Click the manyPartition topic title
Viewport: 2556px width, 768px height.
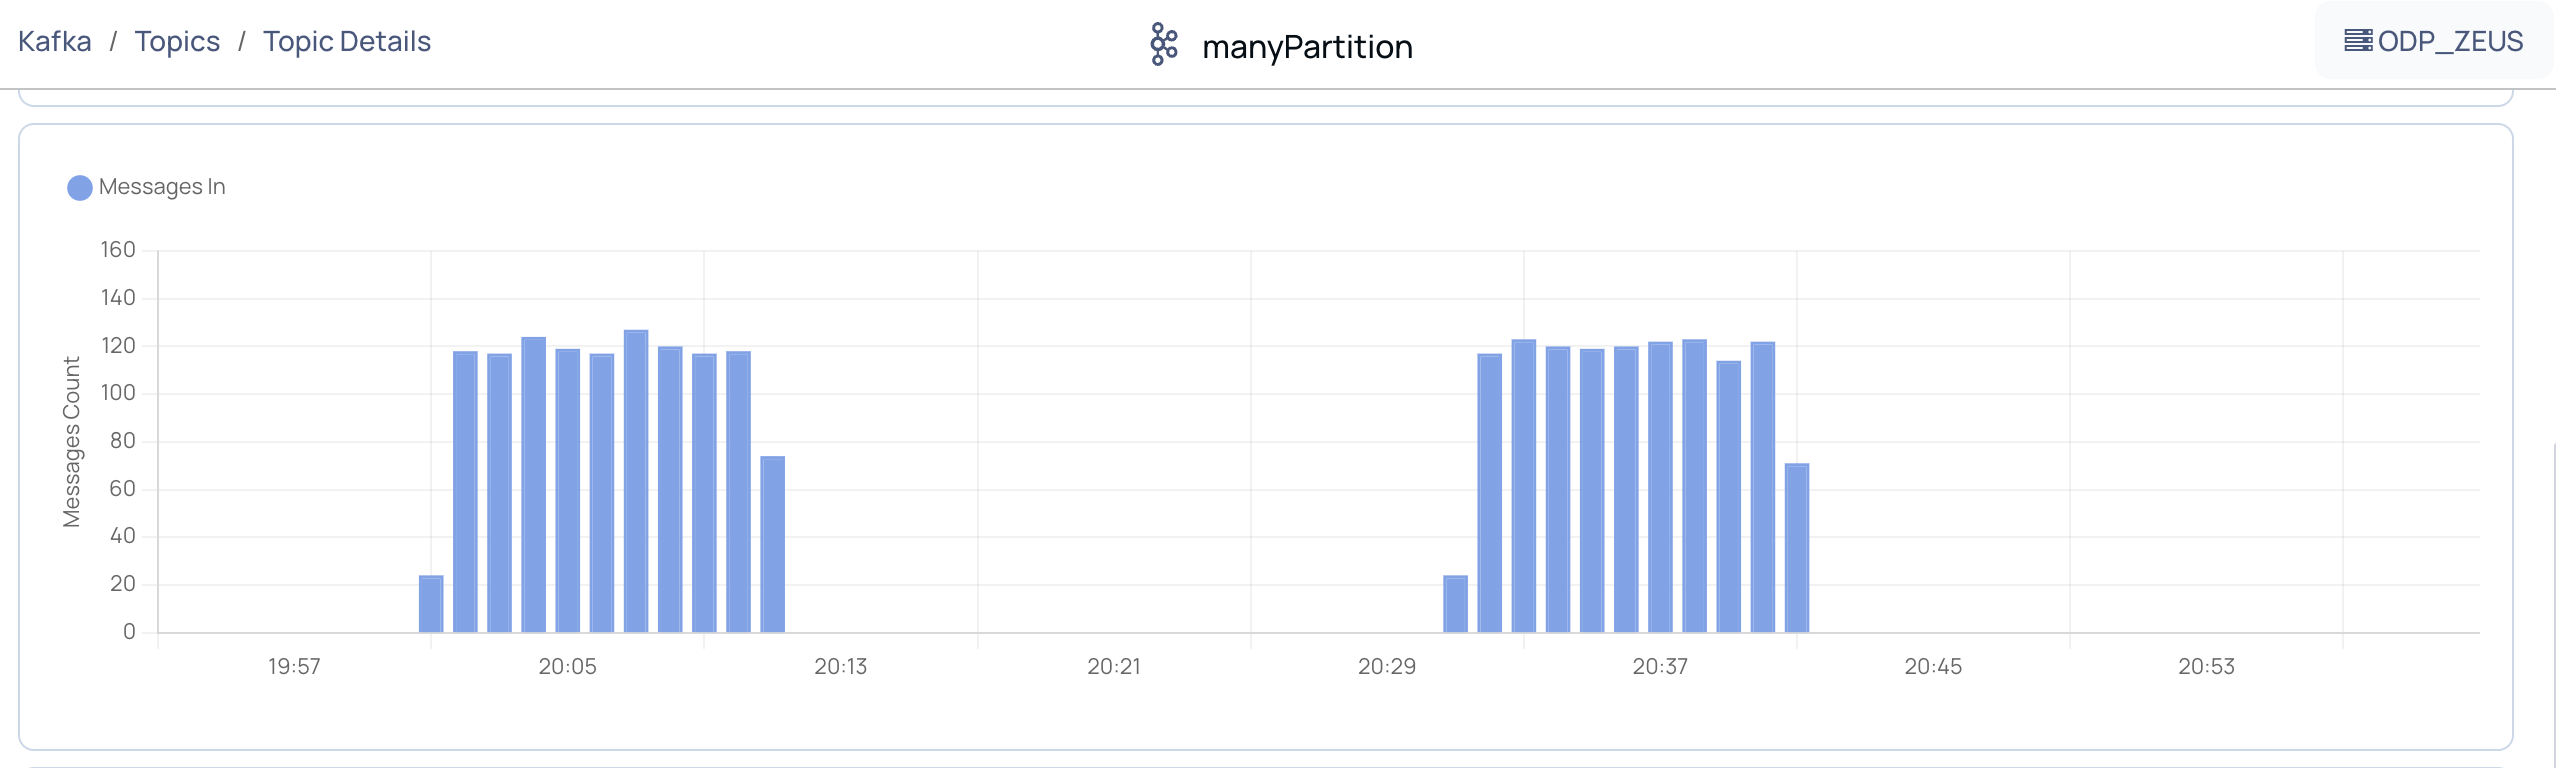[1307, 47]
